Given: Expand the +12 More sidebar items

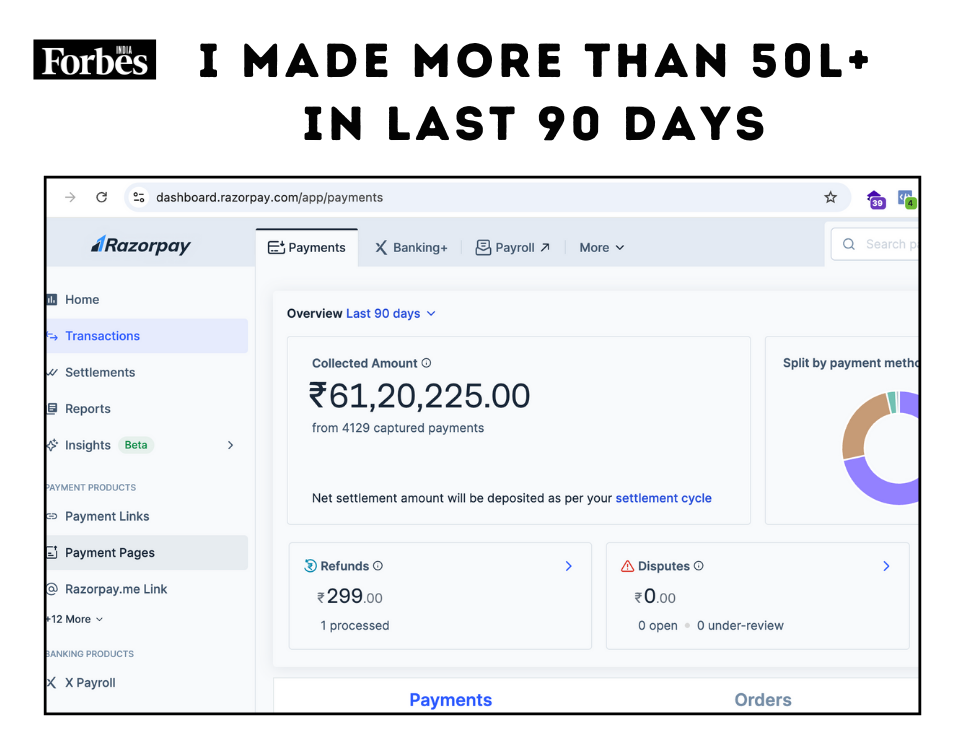Looking at the screenshot, I should point(75,619).
